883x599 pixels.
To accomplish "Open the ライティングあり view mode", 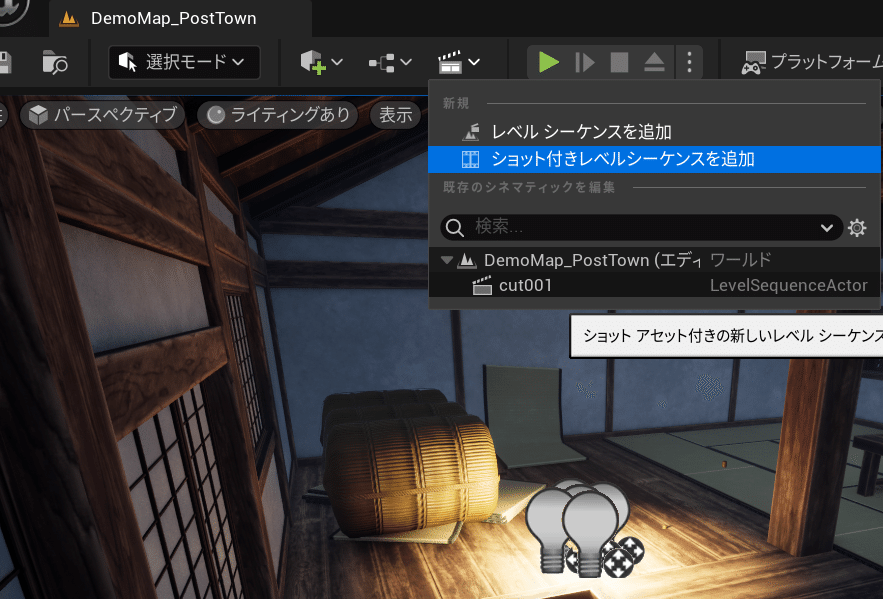I will point(278,115).
